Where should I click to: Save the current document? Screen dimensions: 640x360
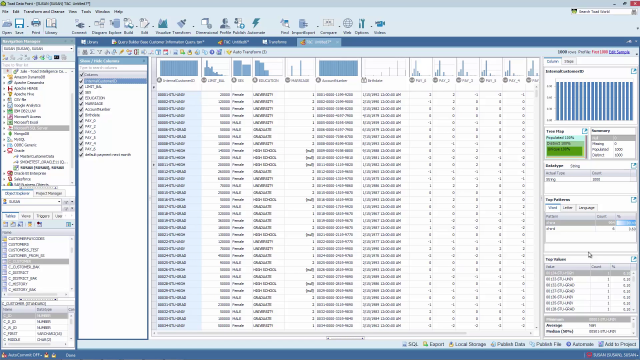pos(19,26)
